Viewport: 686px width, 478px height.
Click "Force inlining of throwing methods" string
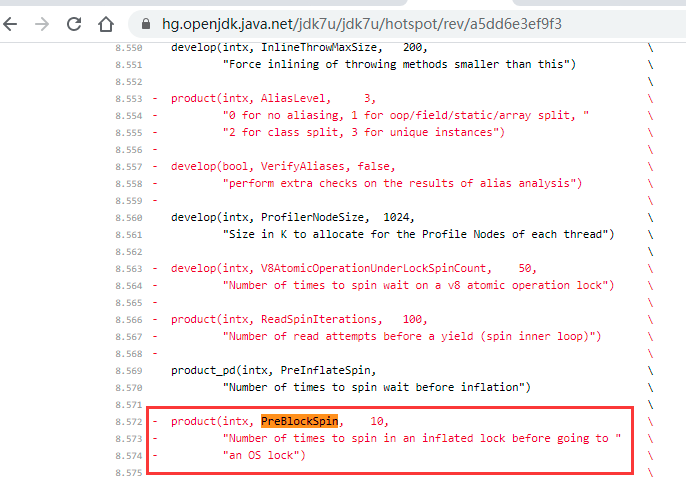click(x=399, y=64)
